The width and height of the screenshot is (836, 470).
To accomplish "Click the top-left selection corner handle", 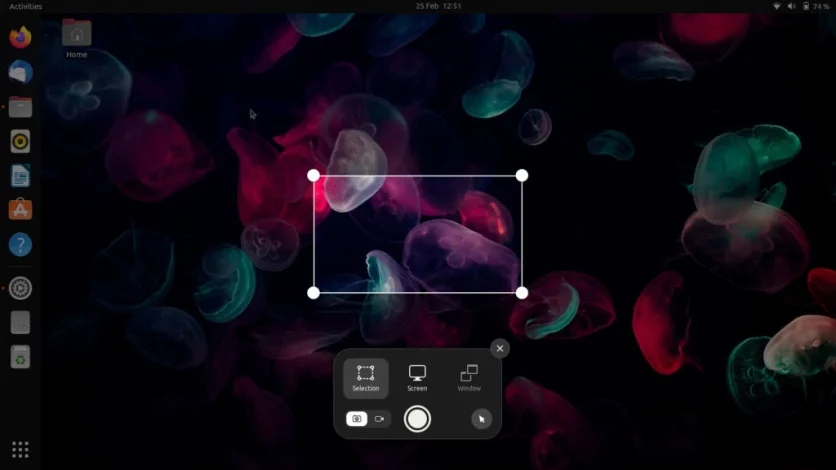I will pos(314,176).
